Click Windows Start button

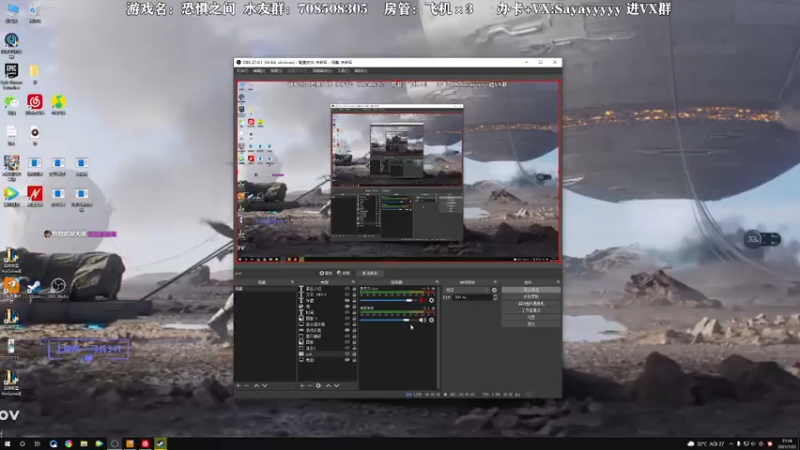[x=7, y=444]
